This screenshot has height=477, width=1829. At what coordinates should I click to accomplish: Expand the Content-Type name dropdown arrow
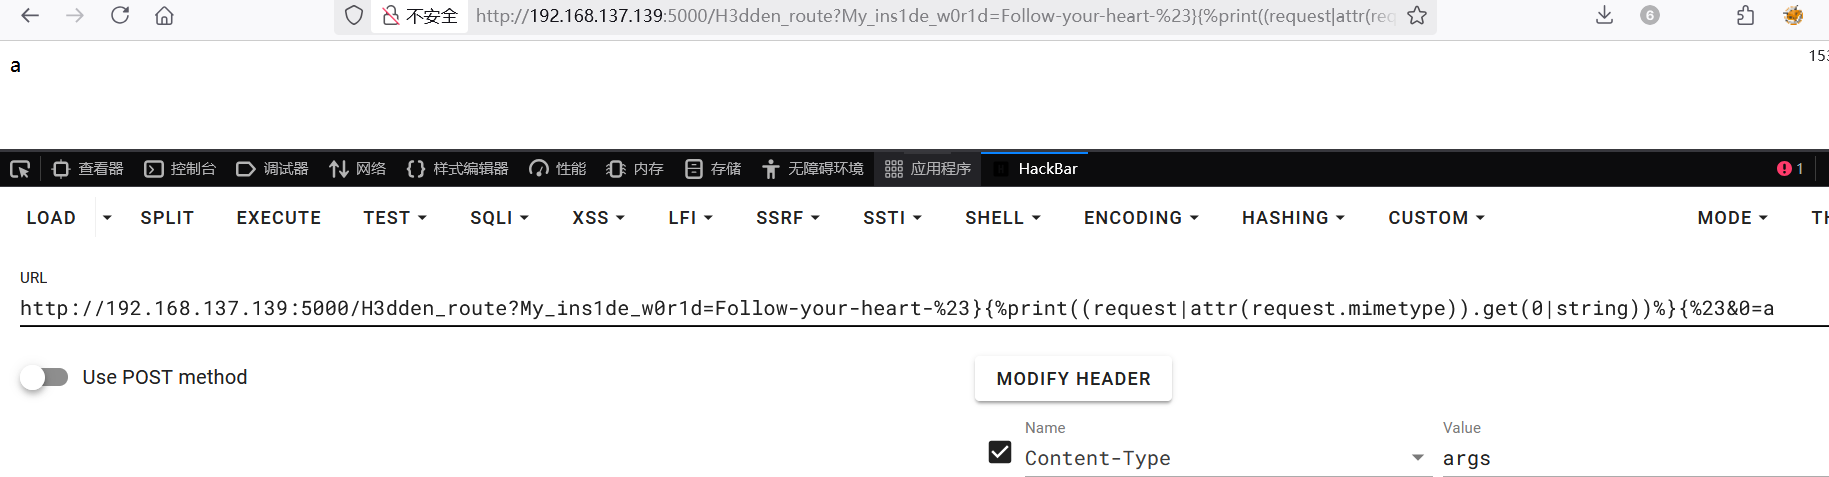(1417, 457)
